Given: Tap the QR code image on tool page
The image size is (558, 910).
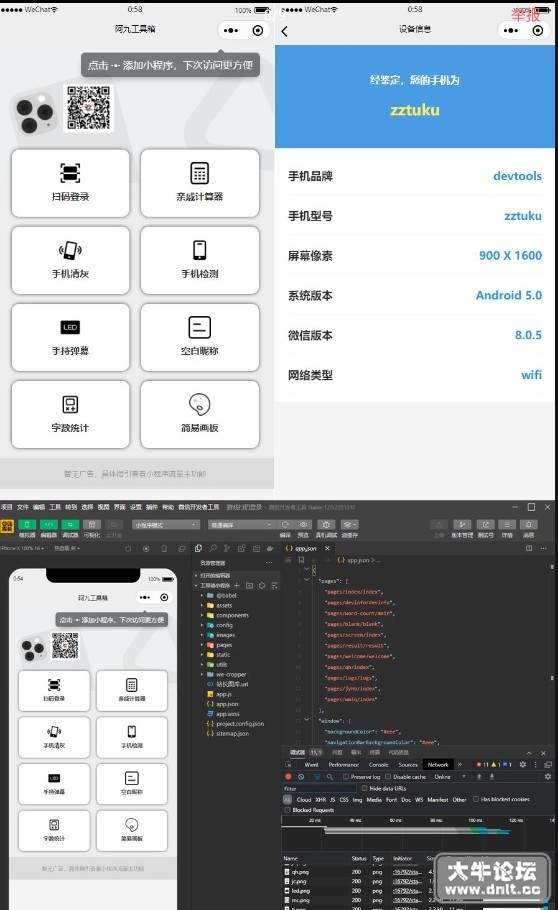Looking at the screenshot, I should 88,107.
